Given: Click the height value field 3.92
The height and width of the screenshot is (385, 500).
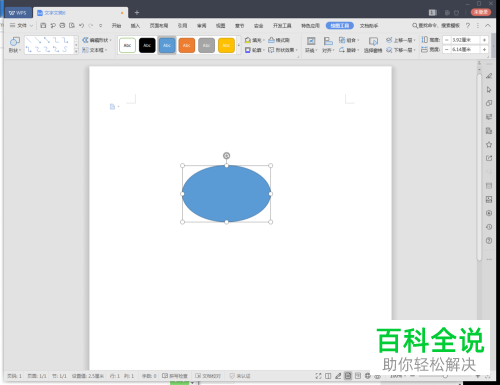Looking at the screenshot, I should (465, 40).
